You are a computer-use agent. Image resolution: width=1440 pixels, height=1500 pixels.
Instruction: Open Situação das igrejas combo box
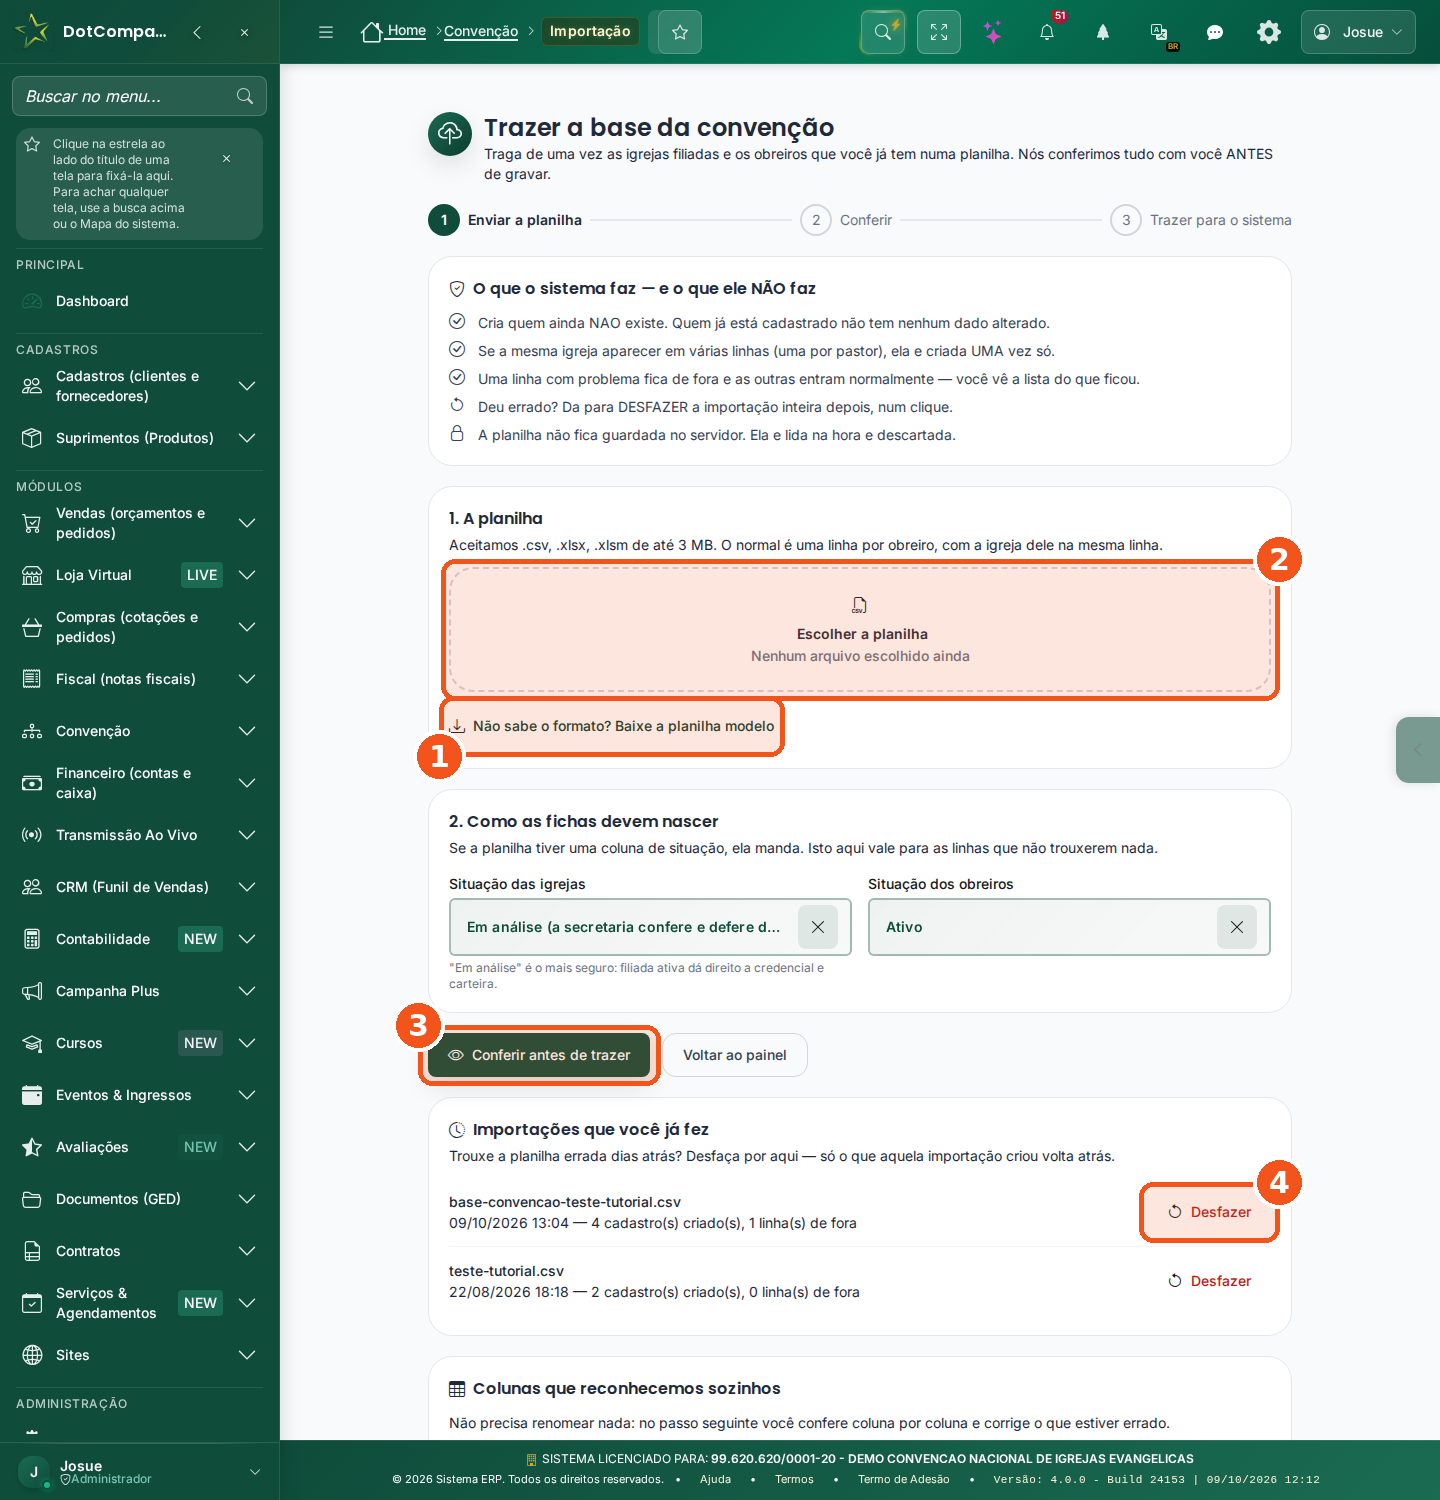click(650, 927)
